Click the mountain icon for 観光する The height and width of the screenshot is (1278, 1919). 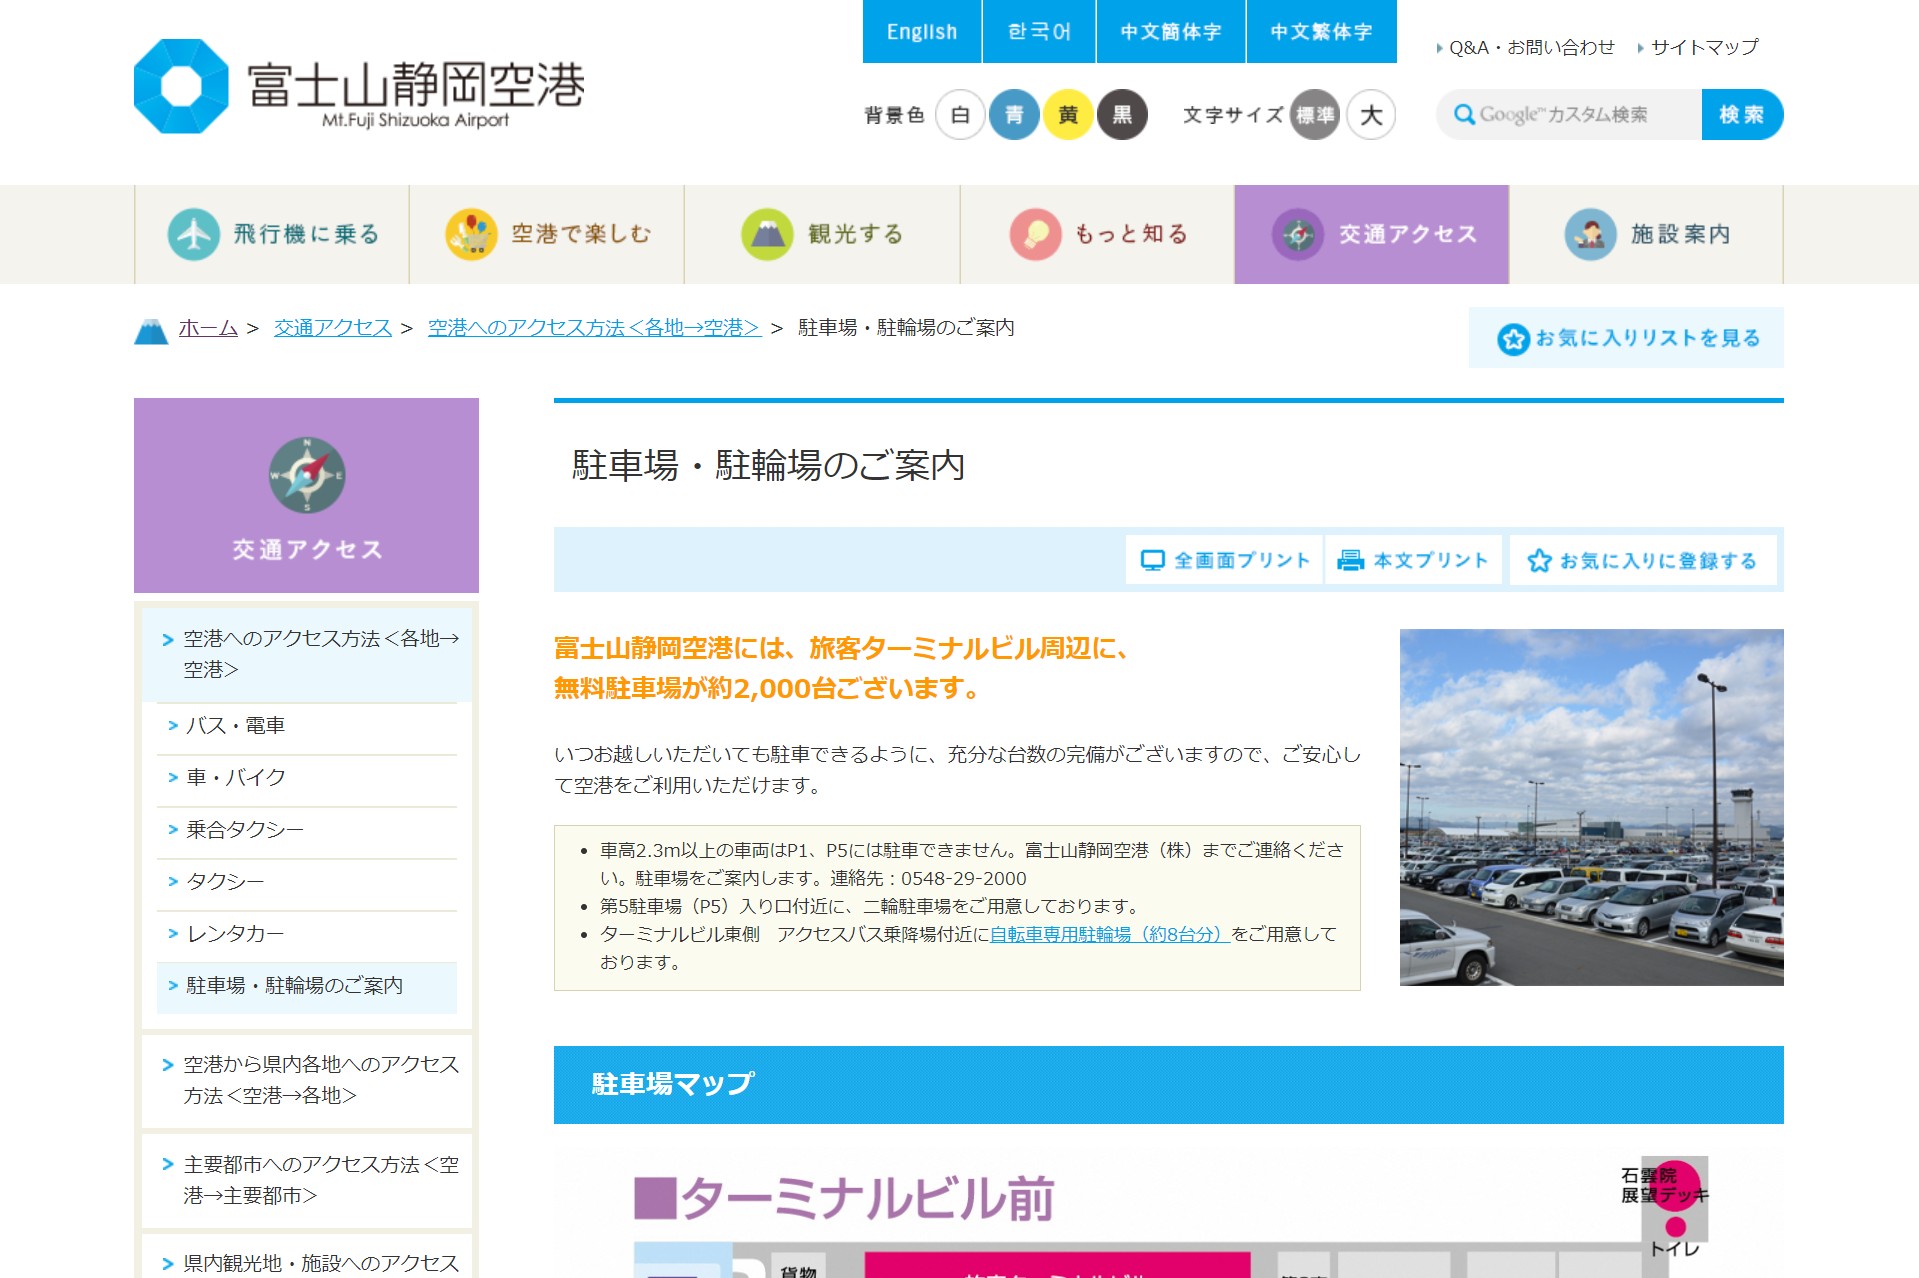[767, 234]
